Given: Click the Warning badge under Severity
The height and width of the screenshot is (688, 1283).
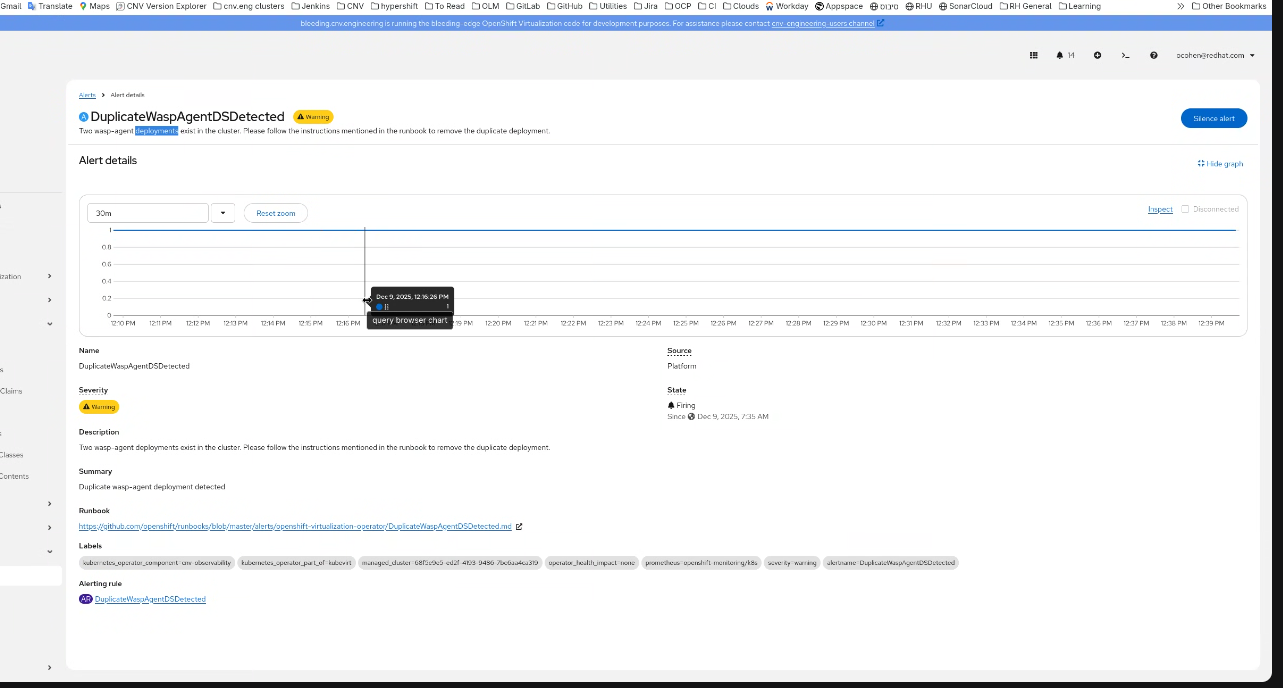Looking at the screenshot, I should 99,407.
